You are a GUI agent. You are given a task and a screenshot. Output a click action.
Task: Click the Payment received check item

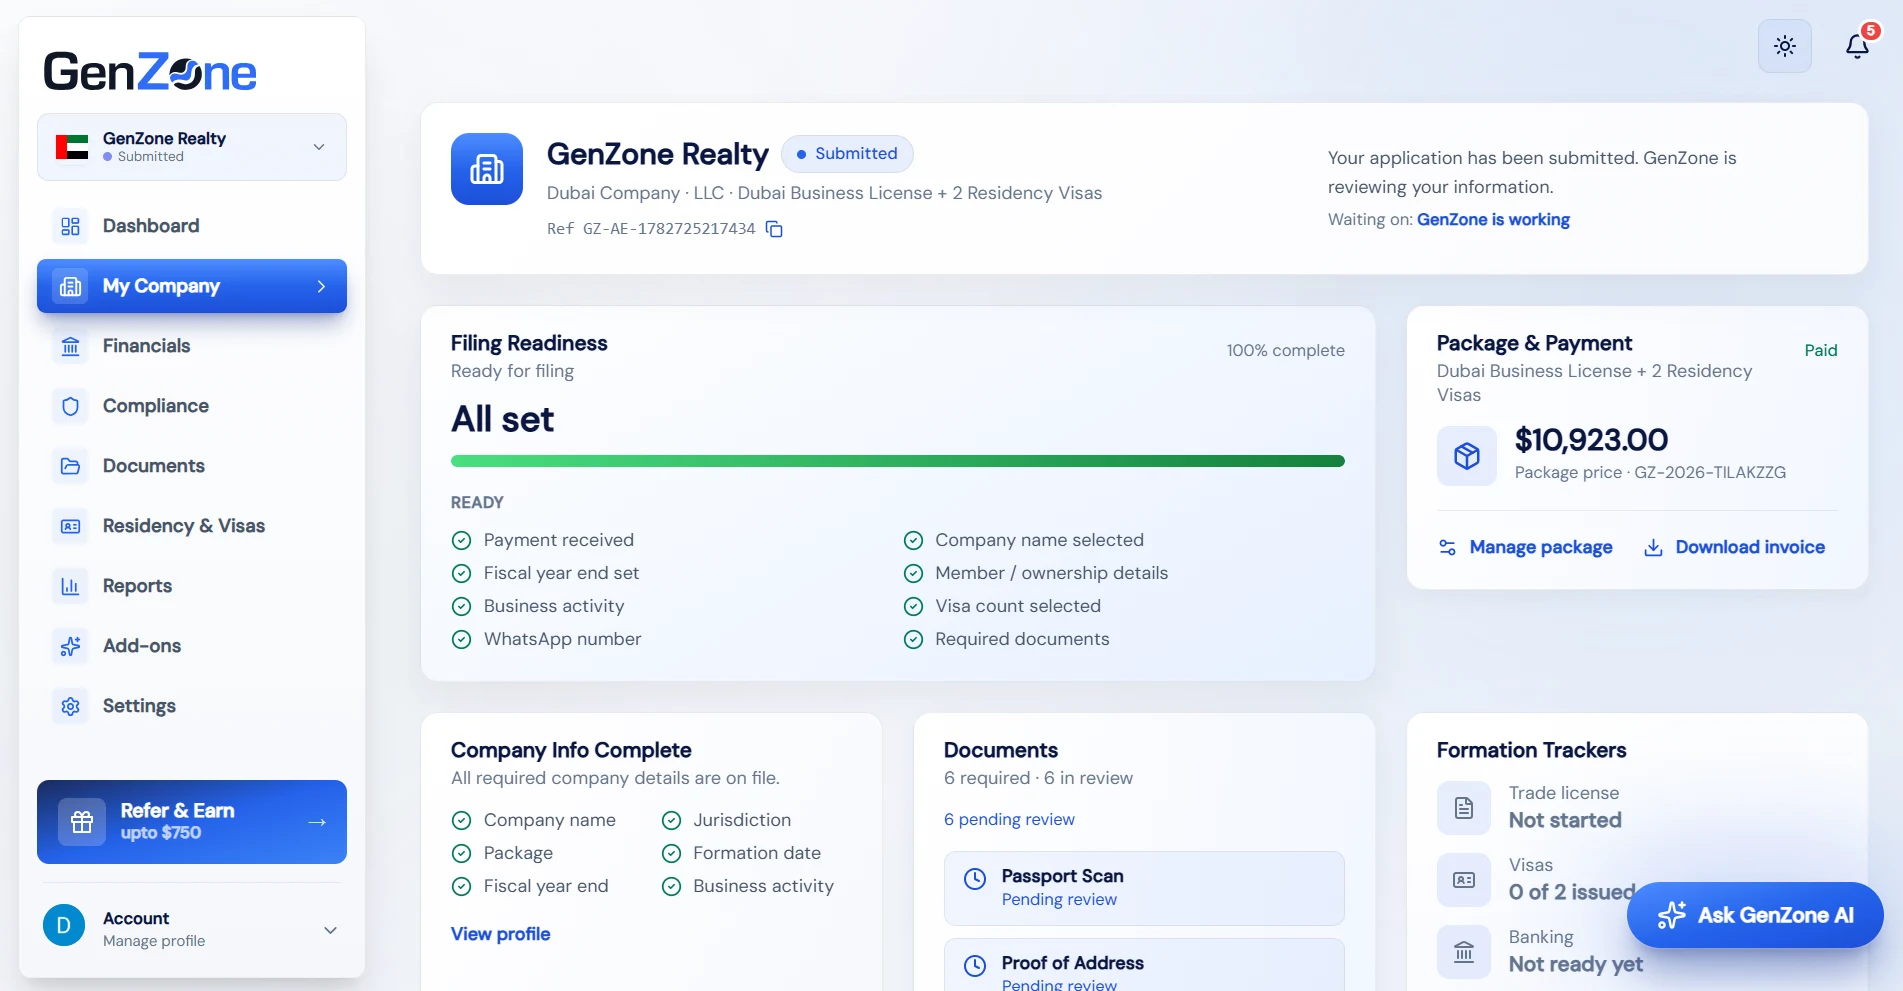[543, 540]
